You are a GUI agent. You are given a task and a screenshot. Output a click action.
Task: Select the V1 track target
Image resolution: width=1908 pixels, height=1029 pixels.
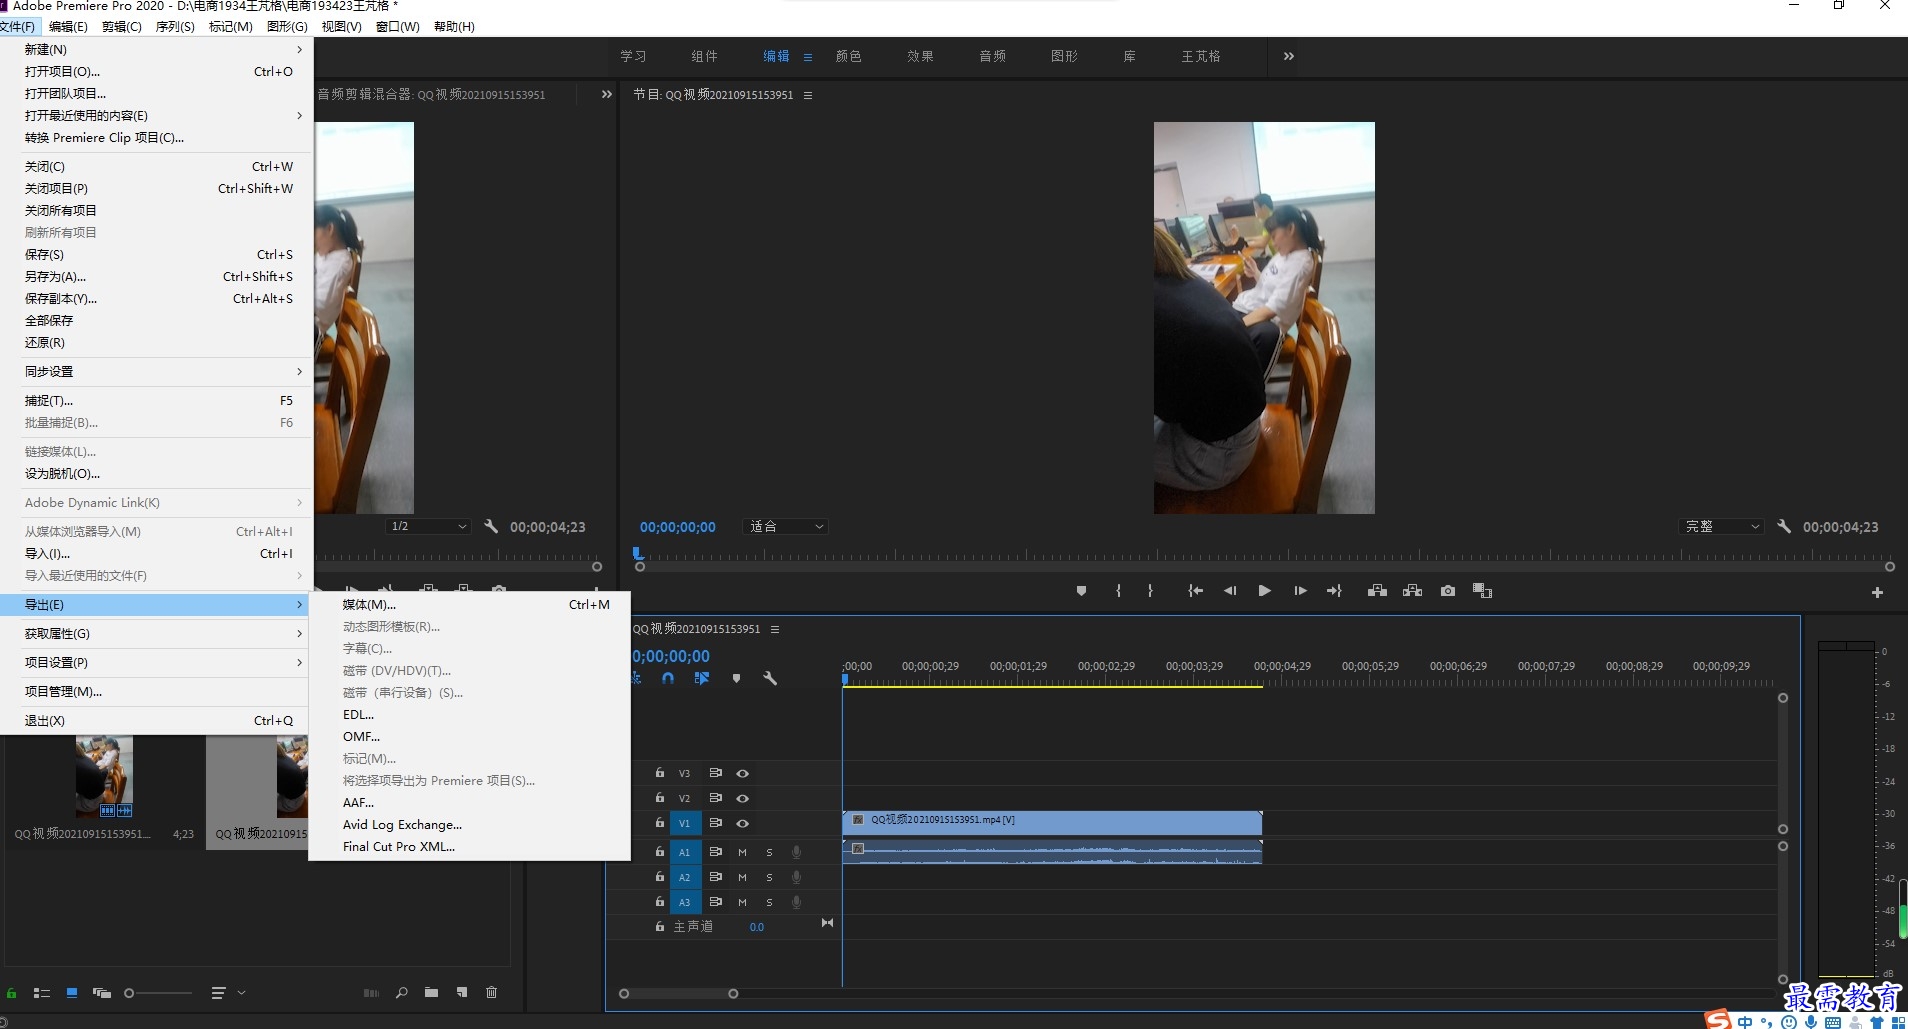[684, 823]
